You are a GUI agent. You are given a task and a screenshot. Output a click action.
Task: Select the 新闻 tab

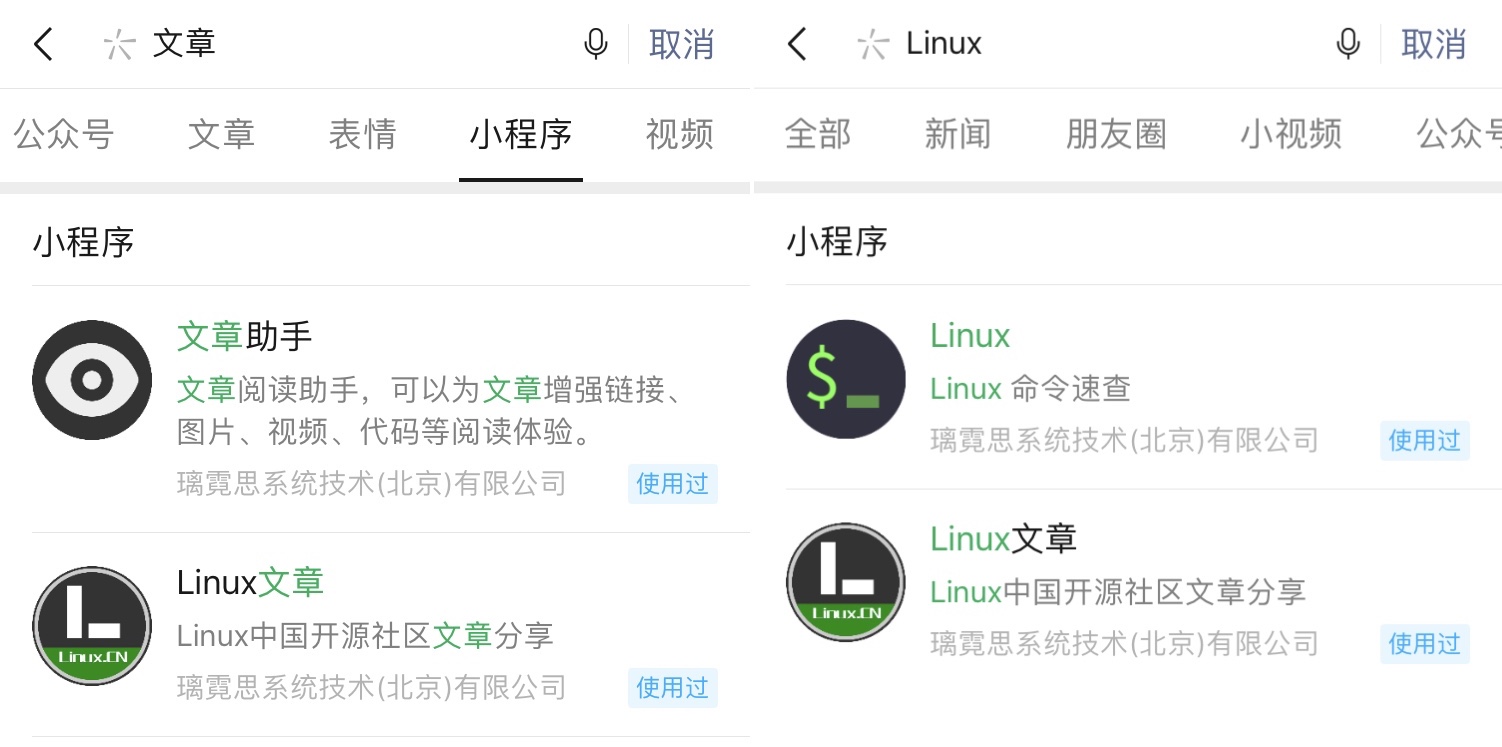(x=957, y=134)
